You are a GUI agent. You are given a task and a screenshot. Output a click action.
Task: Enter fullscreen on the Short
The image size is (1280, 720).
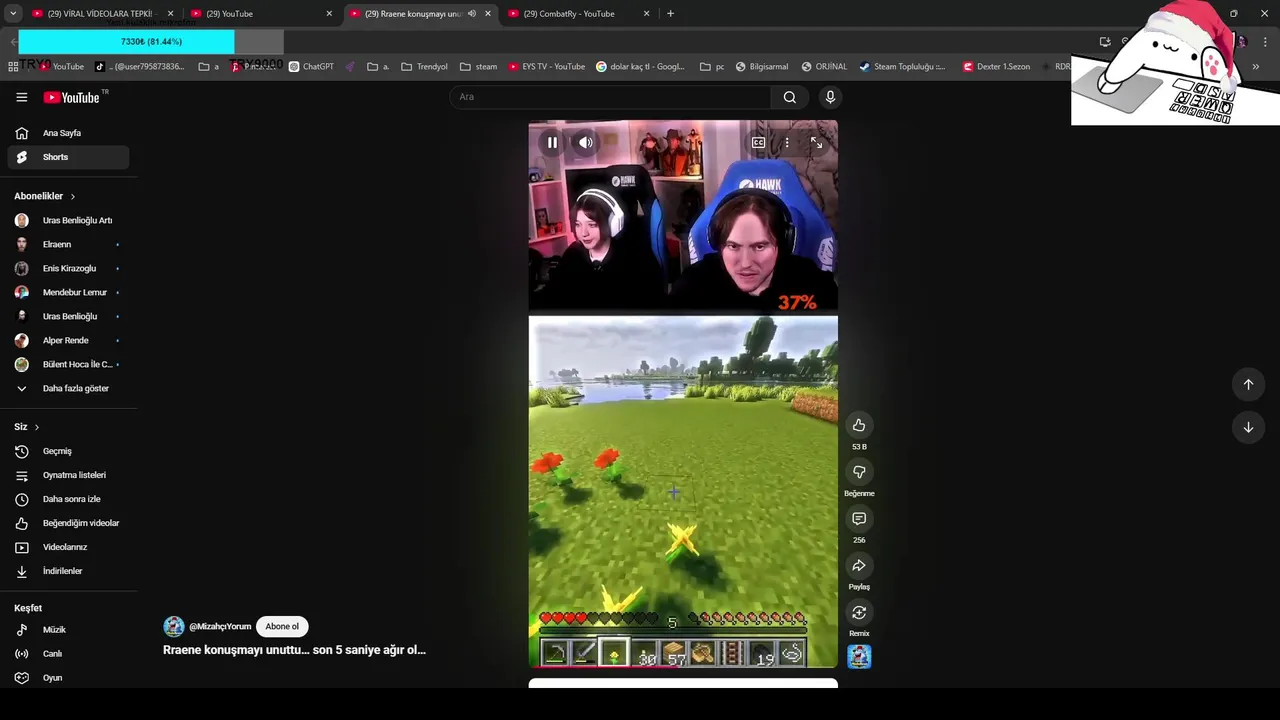pos(816,143)
